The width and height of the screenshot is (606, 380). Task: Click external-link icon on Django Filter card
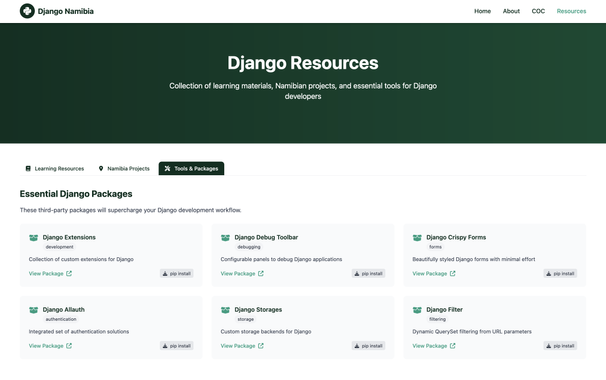pos(453,346)
